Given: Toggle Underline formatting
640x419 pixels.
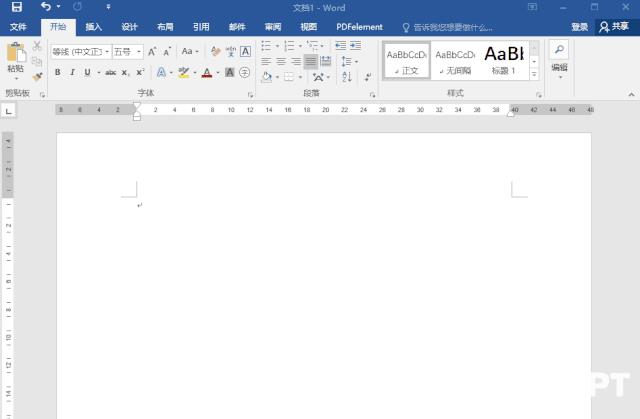Looking at the screenshot, I should coord(87,72).
